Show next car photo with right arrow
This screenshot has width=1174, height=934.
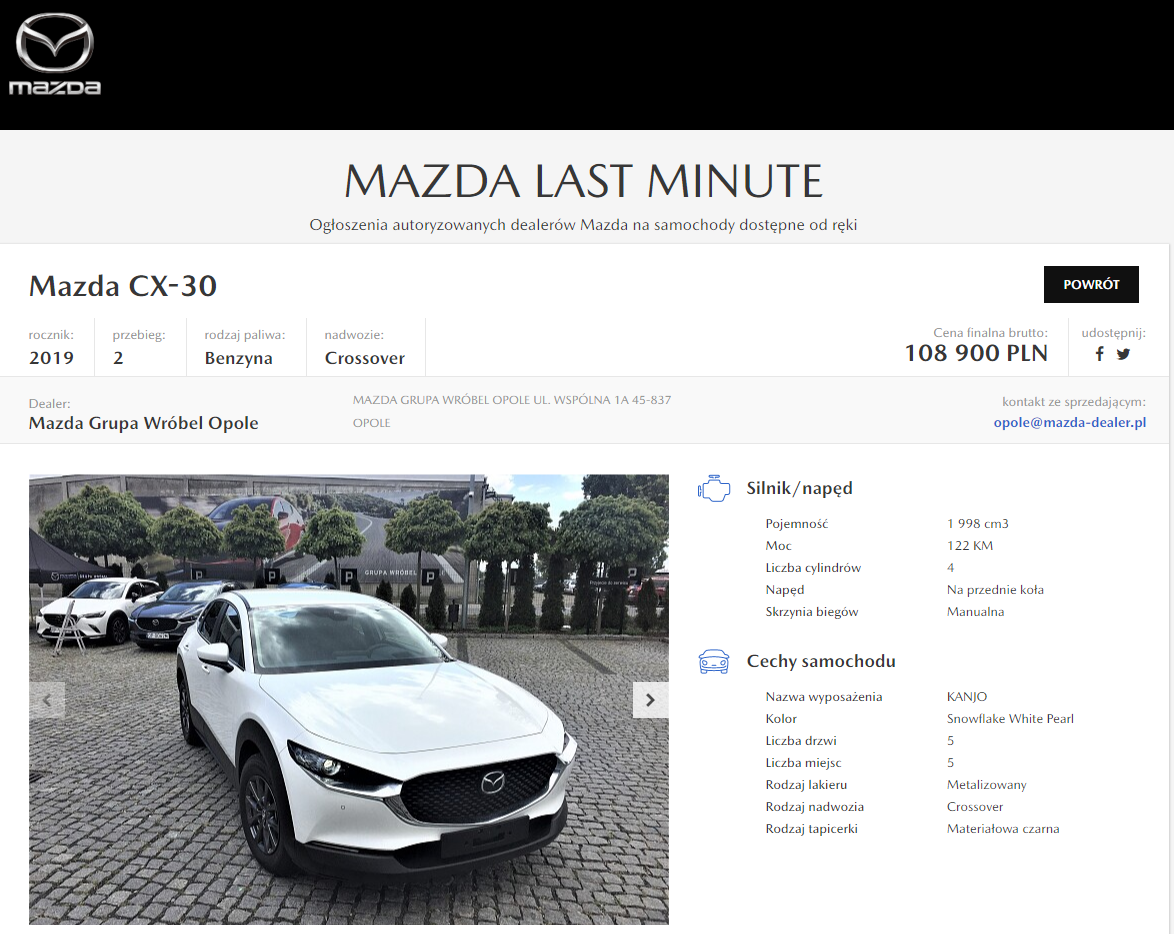[x=651, y=700]
